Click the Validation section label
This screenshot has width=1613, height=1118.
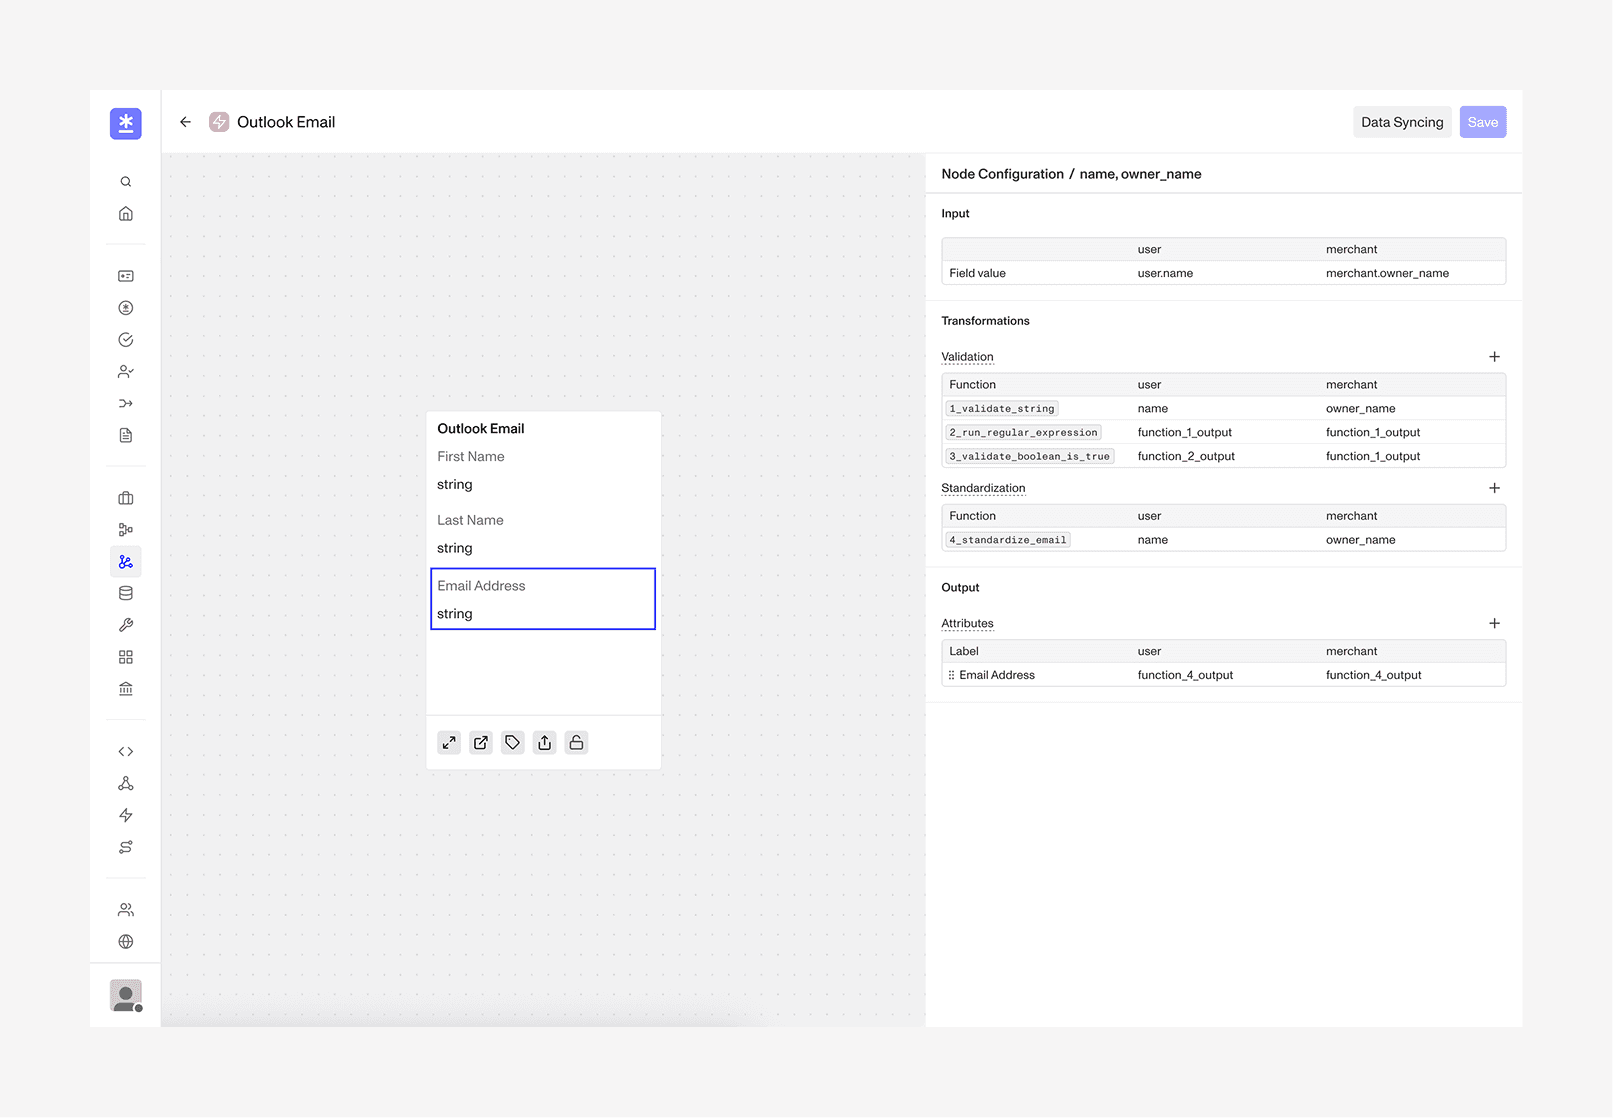point(967,357)
